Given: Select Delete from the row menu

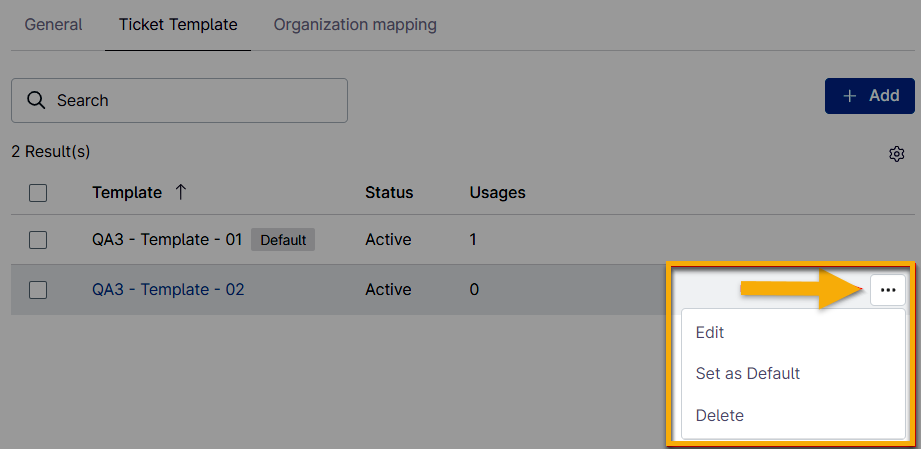Looking at the screenshot, I should point(720,415).
